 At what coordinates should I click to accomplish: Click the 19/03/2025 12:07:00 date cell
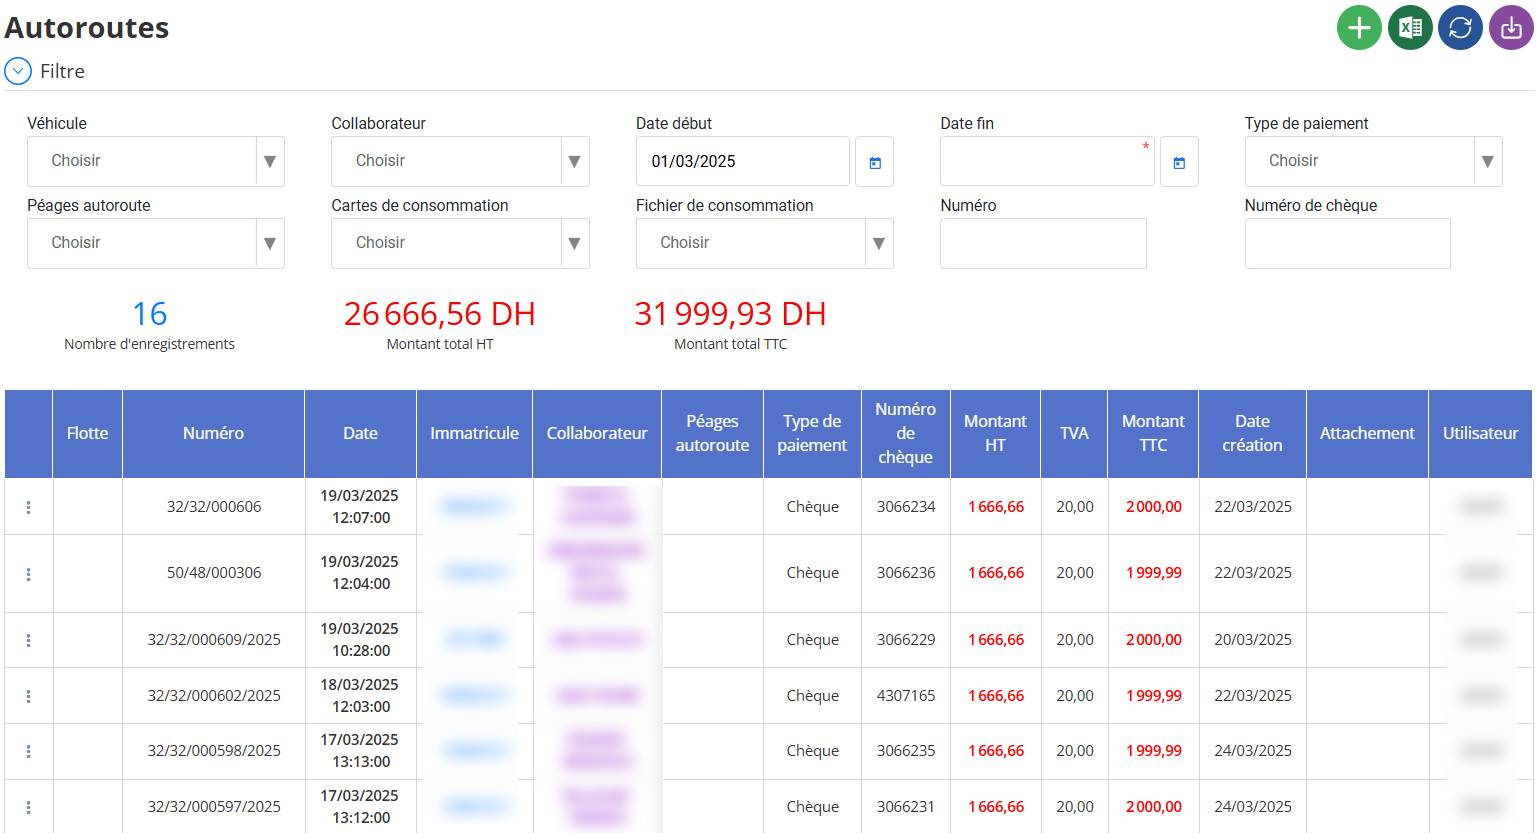point(360,507)
